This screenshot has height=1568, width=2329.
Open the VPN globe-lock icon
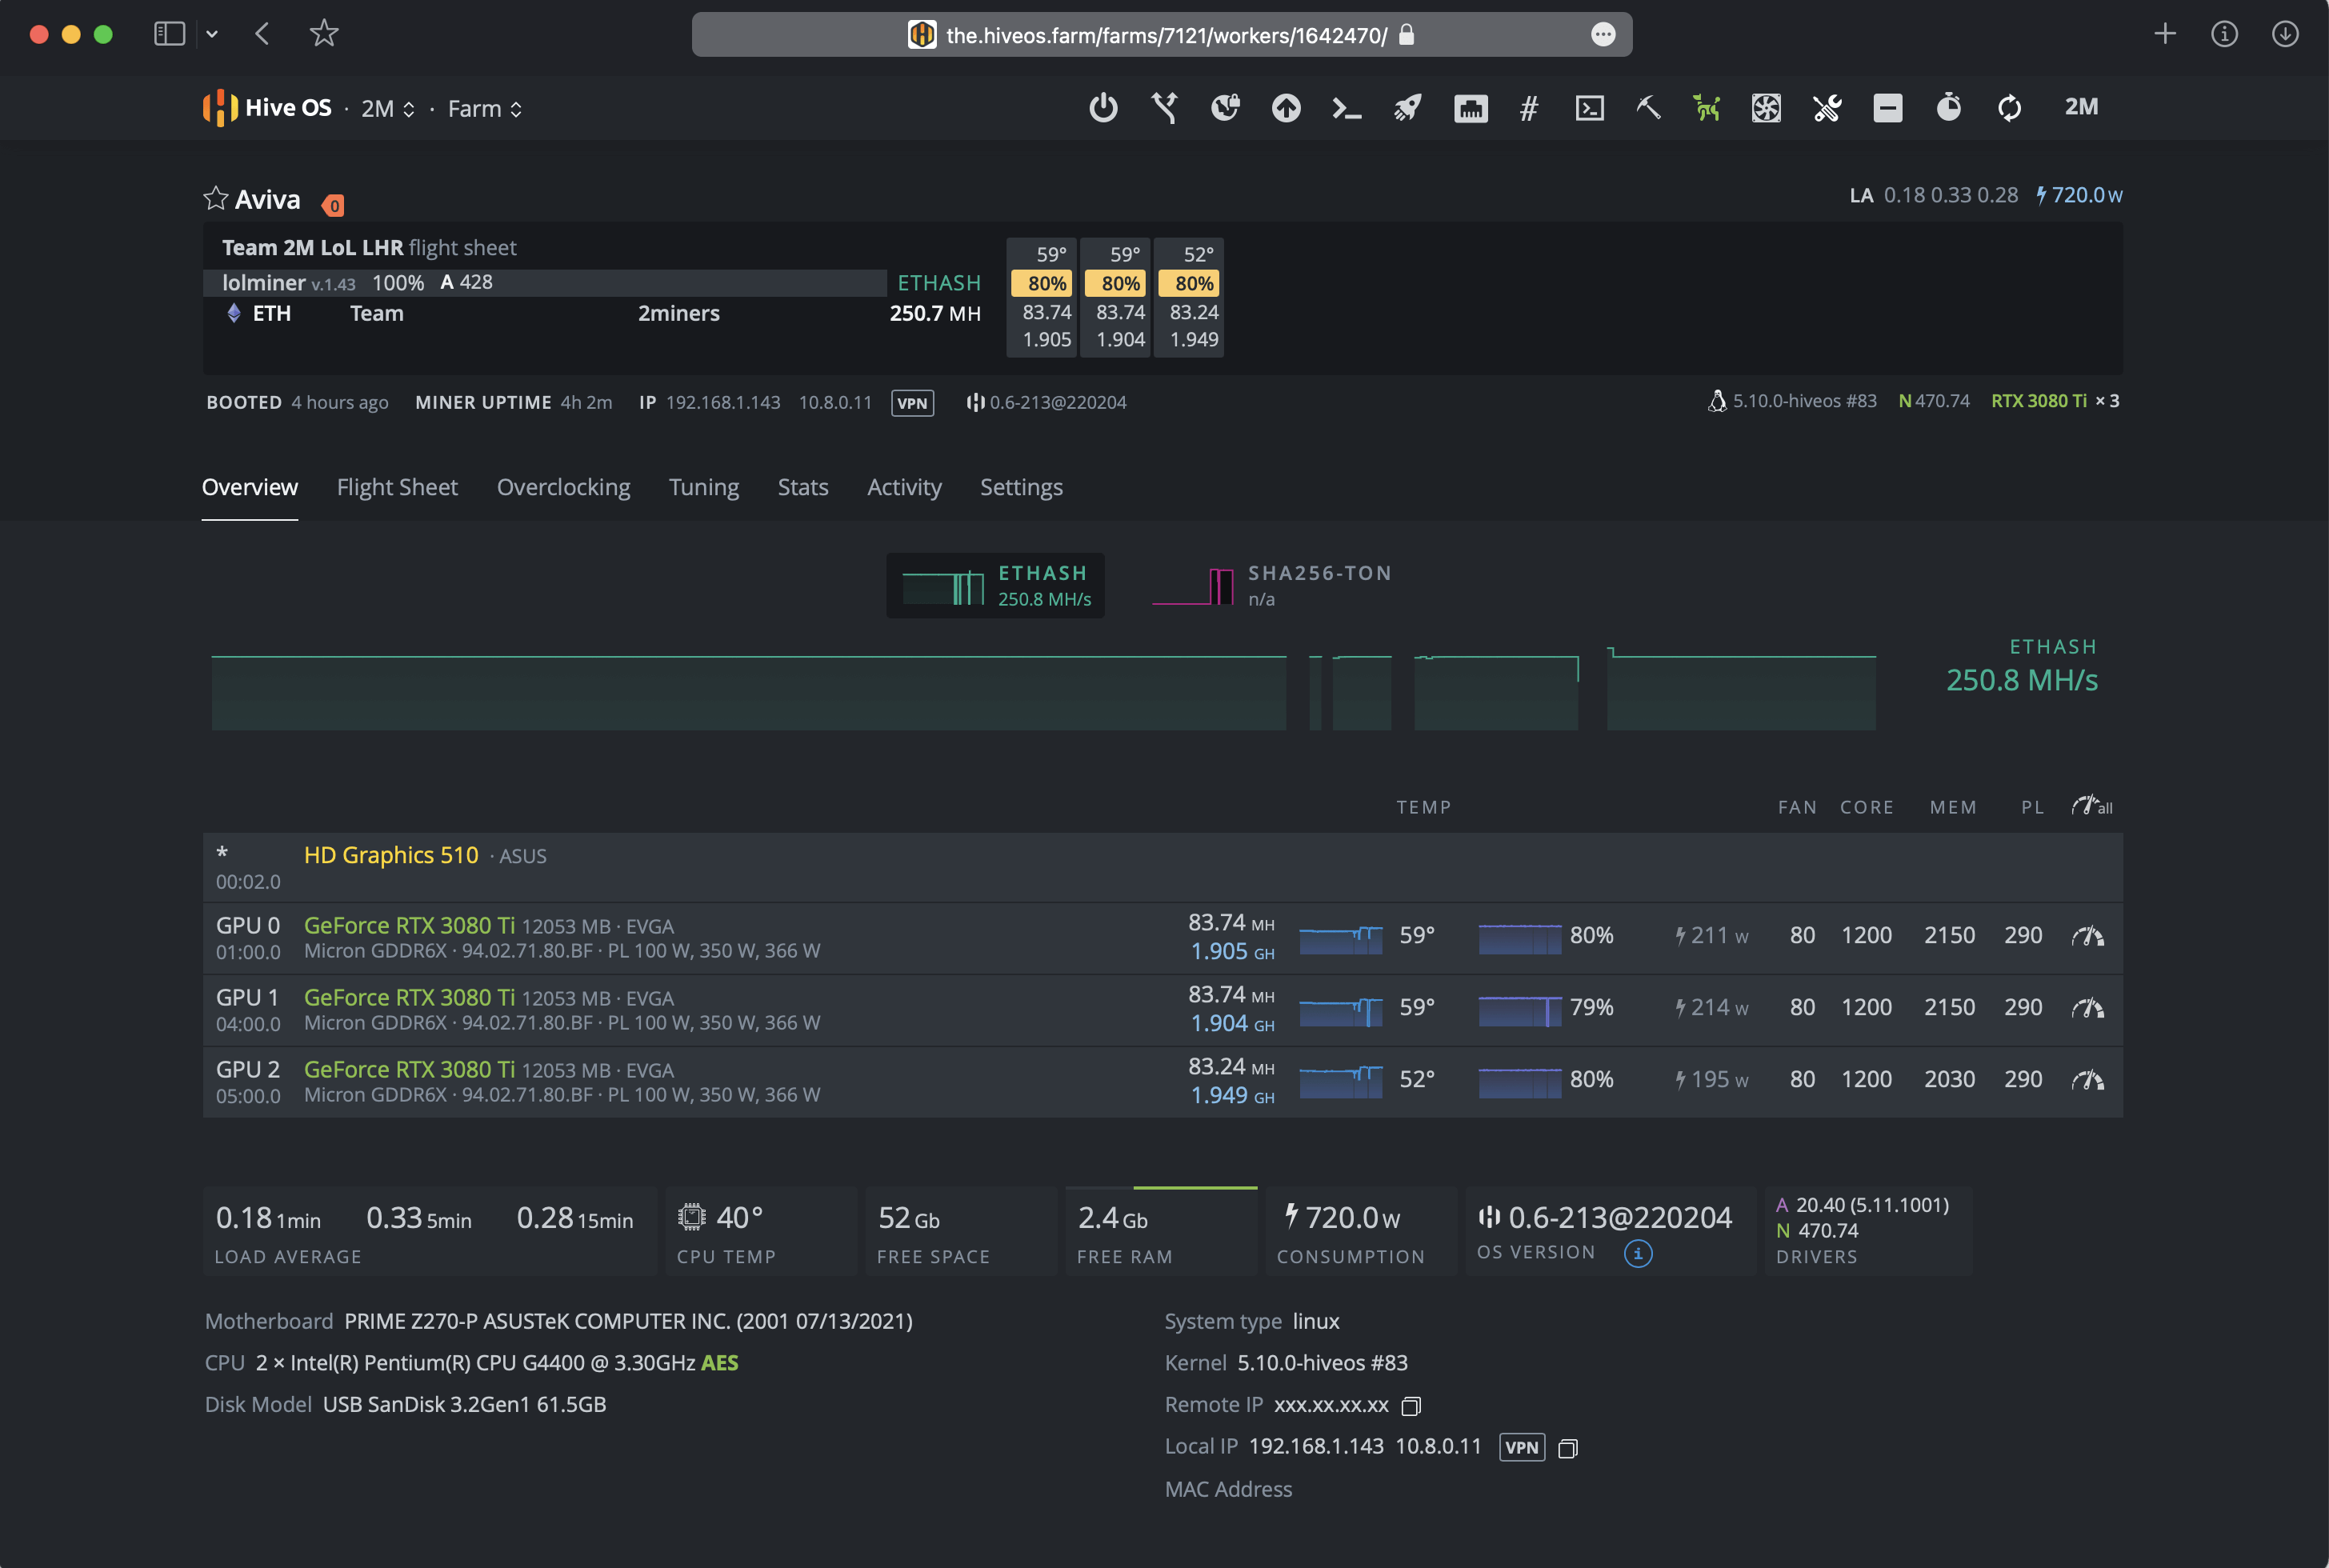[1225, 107]
